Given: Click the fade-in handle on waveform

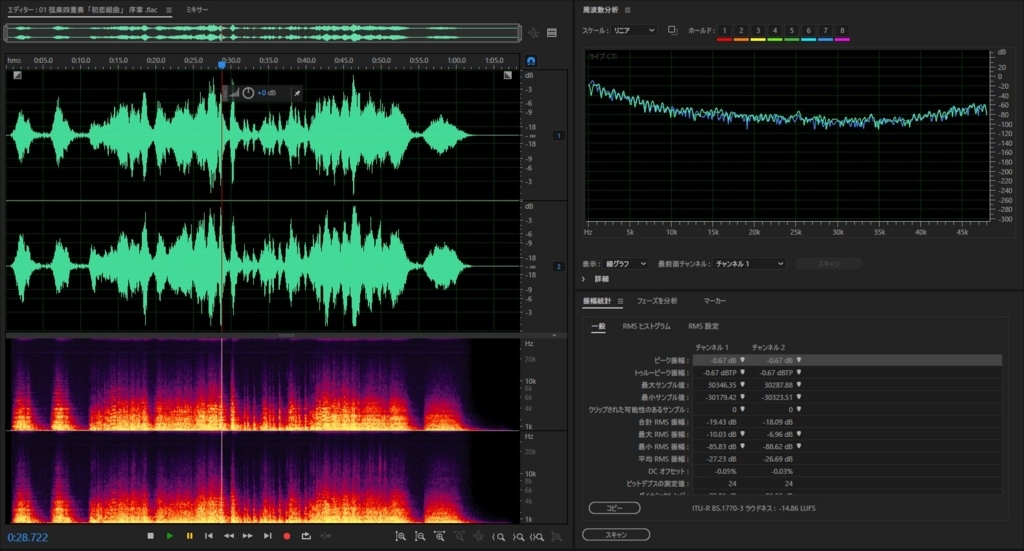Looking at the screenshot, I should (x=18, y=75).
